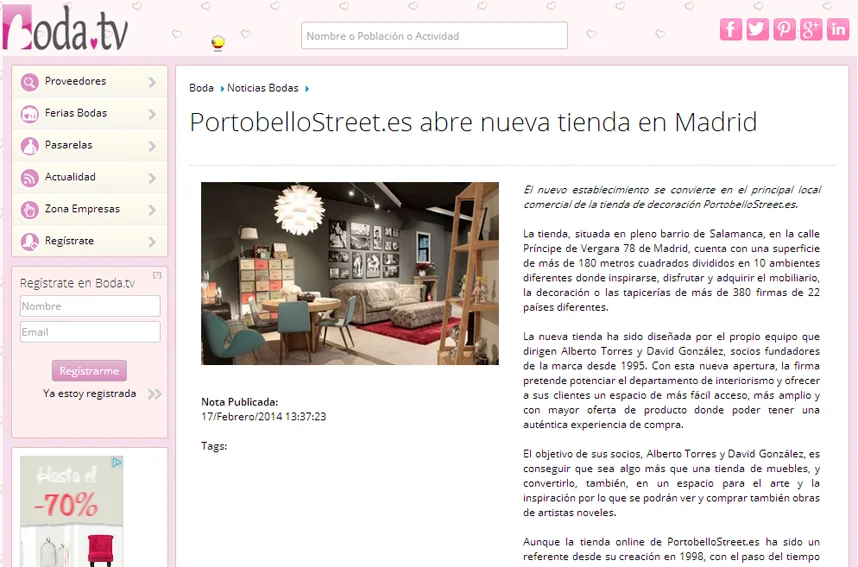Click the Spanish flag language icon
Screen dimensions: 858x567
(x=218, y=42)
